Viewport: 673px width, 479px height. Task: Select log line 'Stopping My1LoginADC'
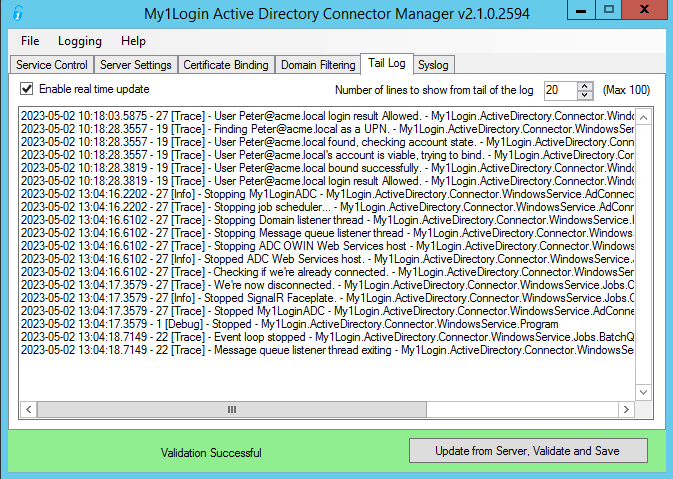point(327,194)
